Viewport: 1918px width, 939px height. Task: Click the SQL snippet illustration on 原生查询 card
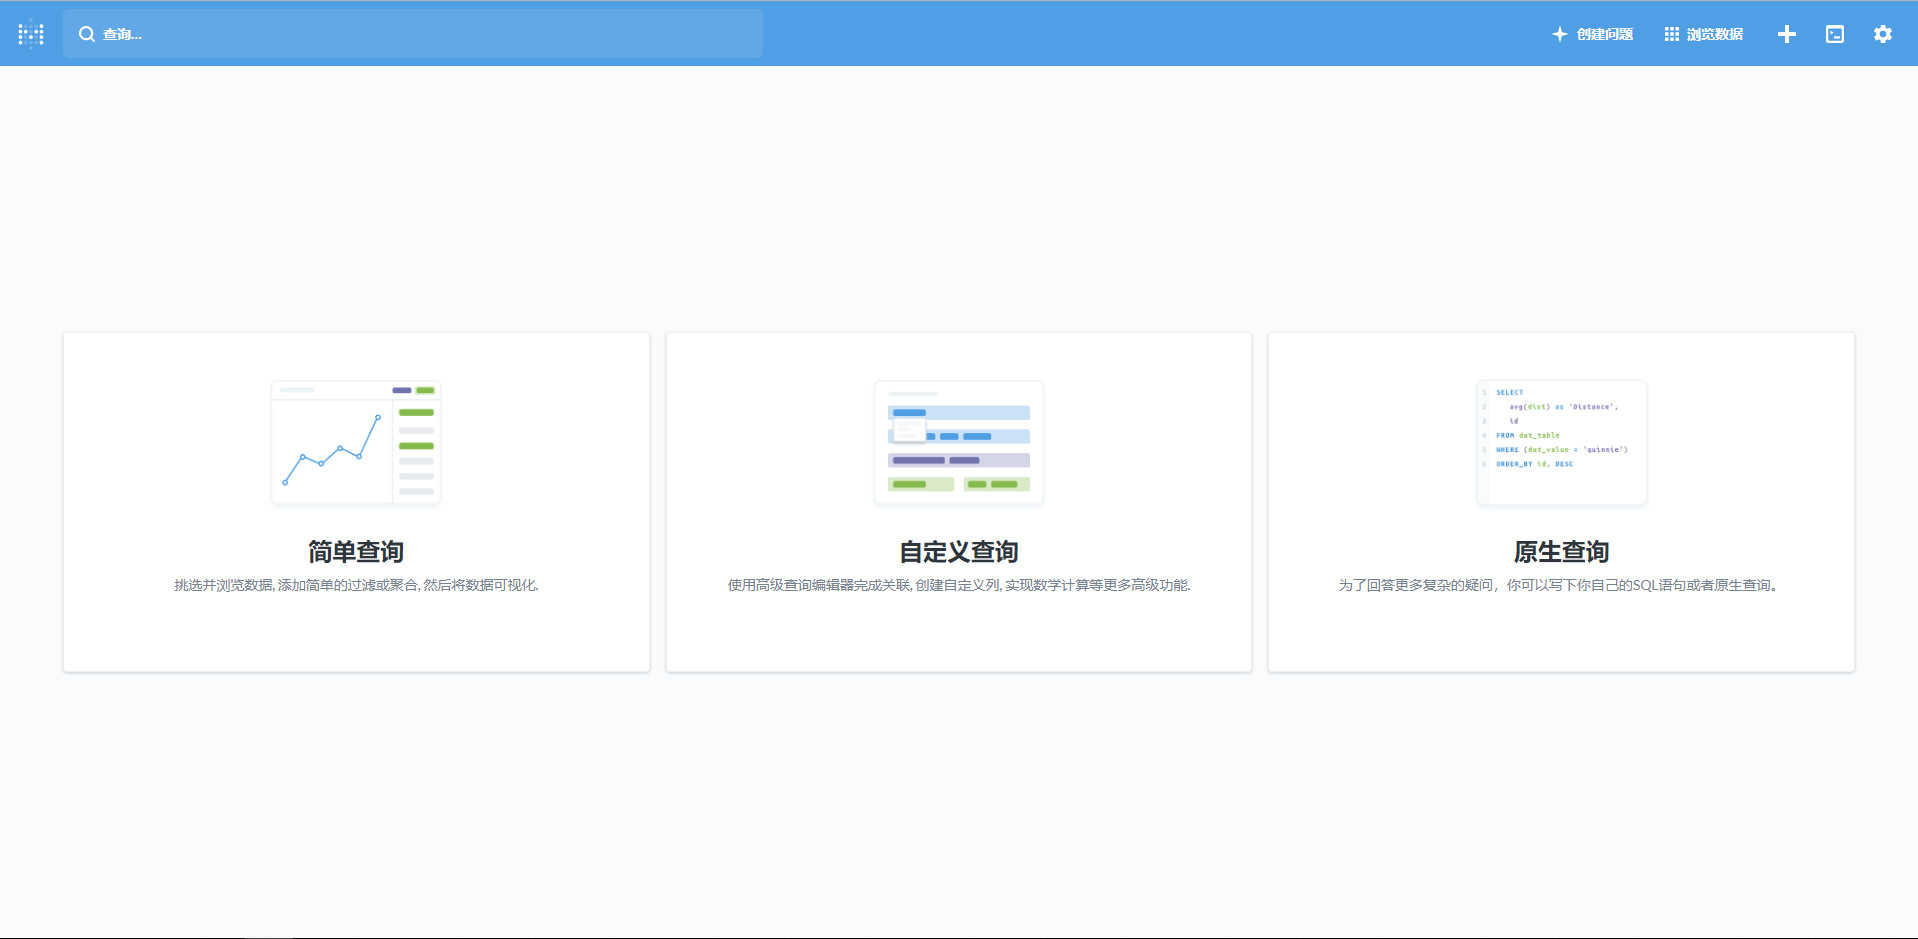click(1560, 442)
